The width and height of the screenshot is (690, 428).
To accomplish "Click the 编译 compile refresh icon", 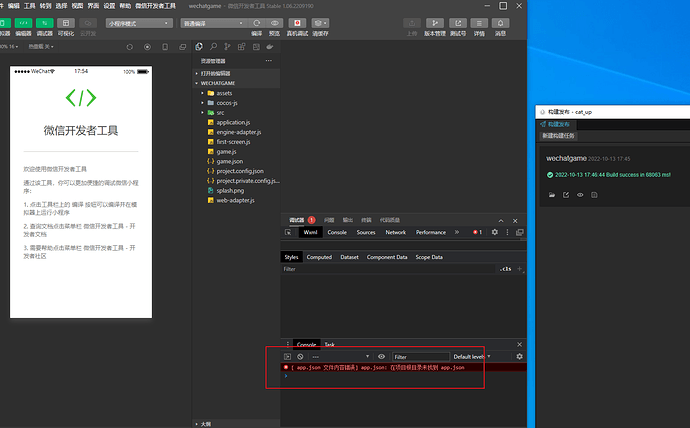I will coord(257,23).
